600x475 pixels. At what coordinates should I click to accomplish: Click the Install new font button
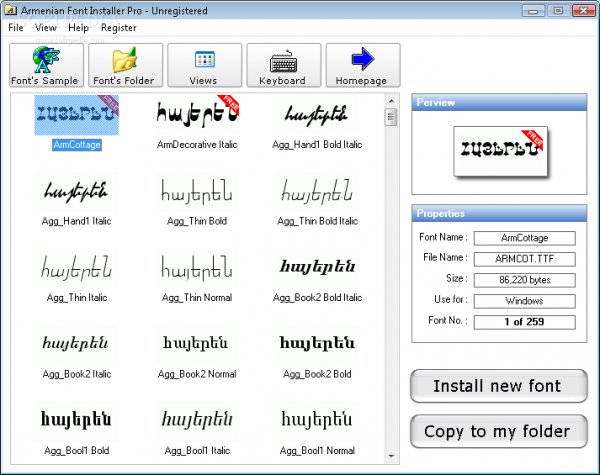499,386
